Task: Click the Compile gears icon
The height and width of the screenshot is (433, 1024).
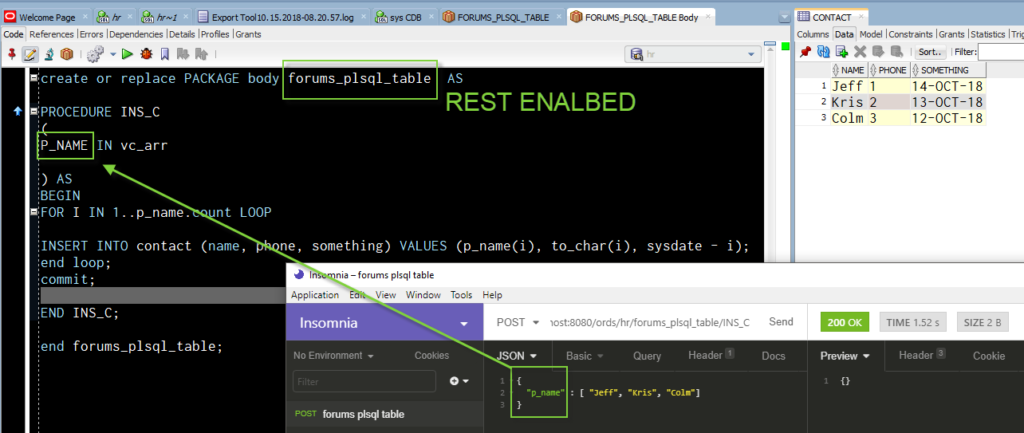Action: coord(96,54)
